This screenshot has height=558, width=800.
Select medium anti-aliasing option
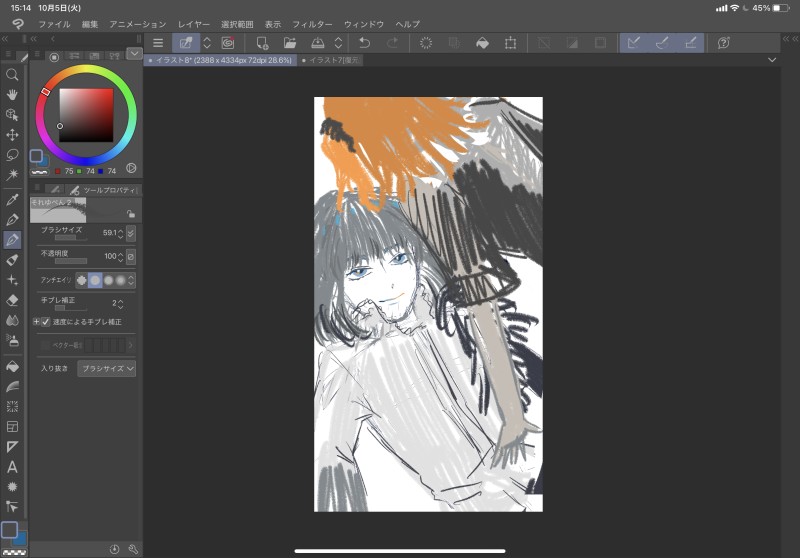click(108, 280)
